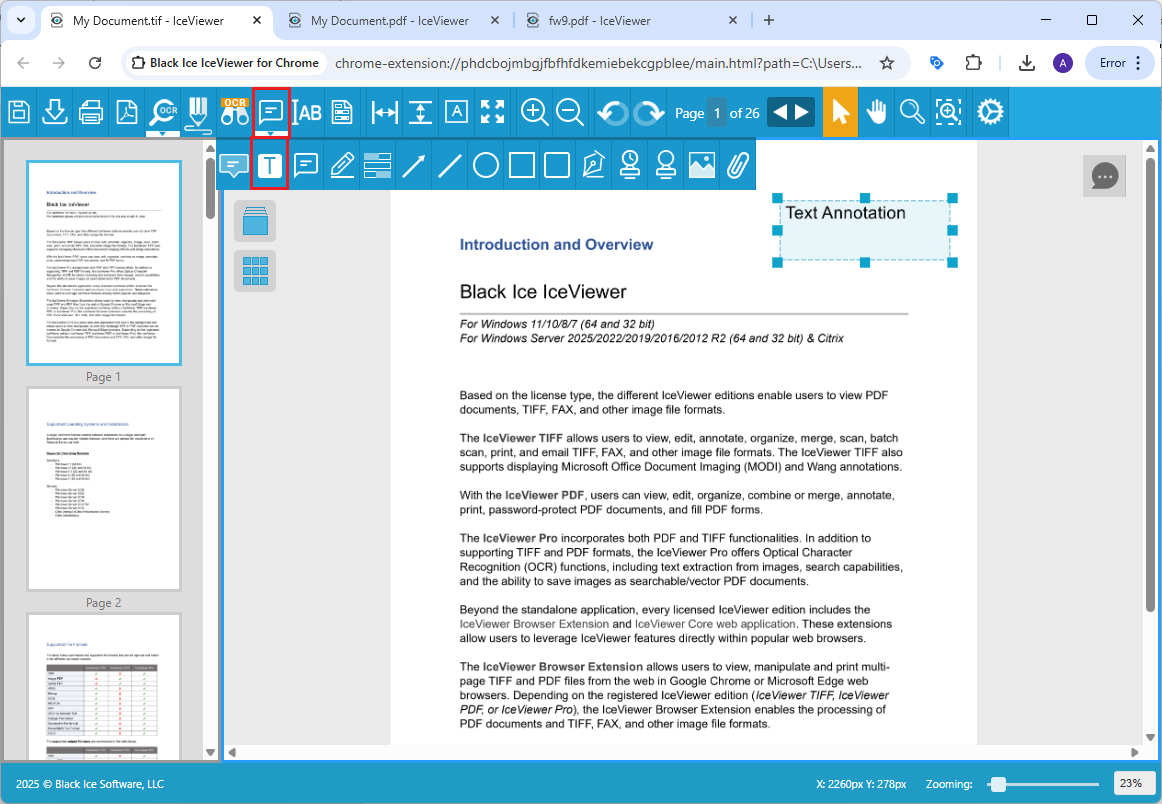This screenshot has width=1162, height=804.
Task: Select the rounded rectangle annotation tool
Action: coord(557,165)
